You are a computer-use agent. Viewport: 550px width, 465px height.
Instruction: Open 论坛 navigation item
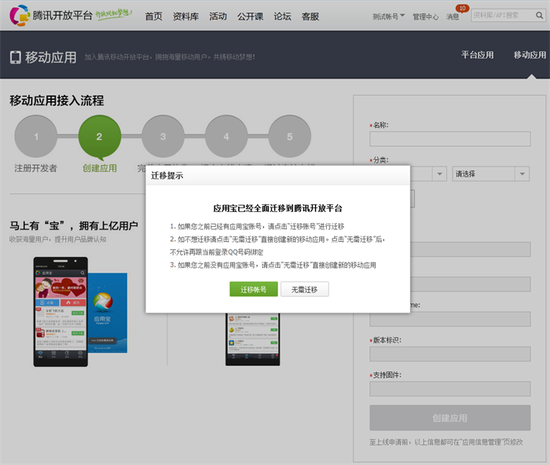(282, 16)
